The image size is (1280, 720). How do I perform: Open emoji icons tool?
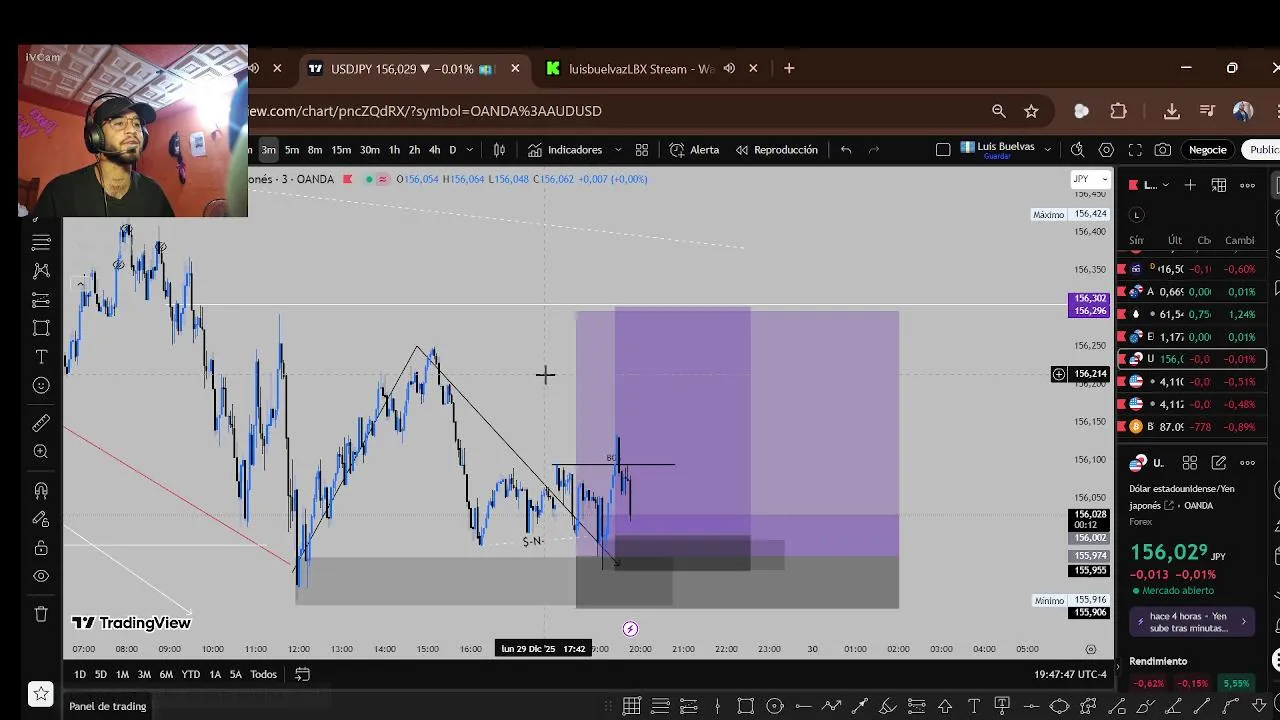[41, 386]
